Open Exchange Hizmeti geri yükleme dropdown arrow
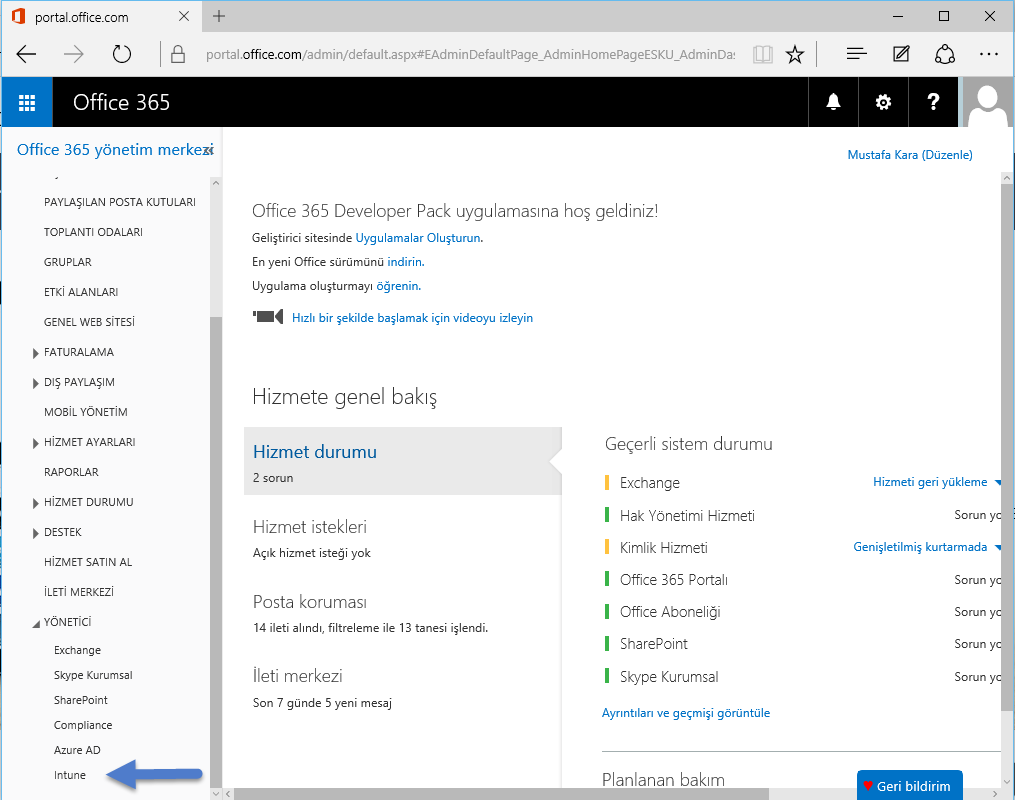1015x800 pixels. [x=998, y=482]
